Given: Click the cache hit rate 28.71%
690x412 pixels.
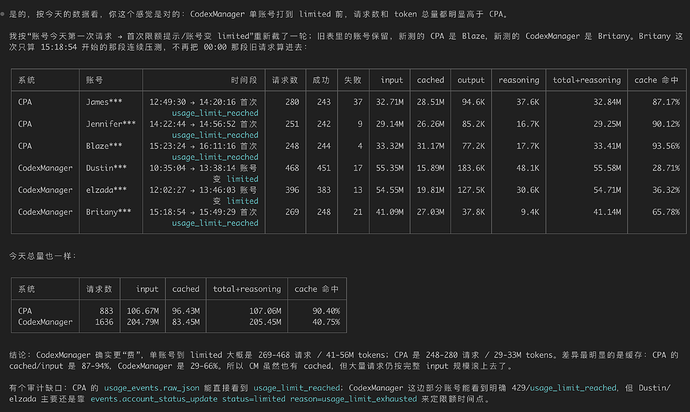Looking at the screenshot, I should [666, 168].
